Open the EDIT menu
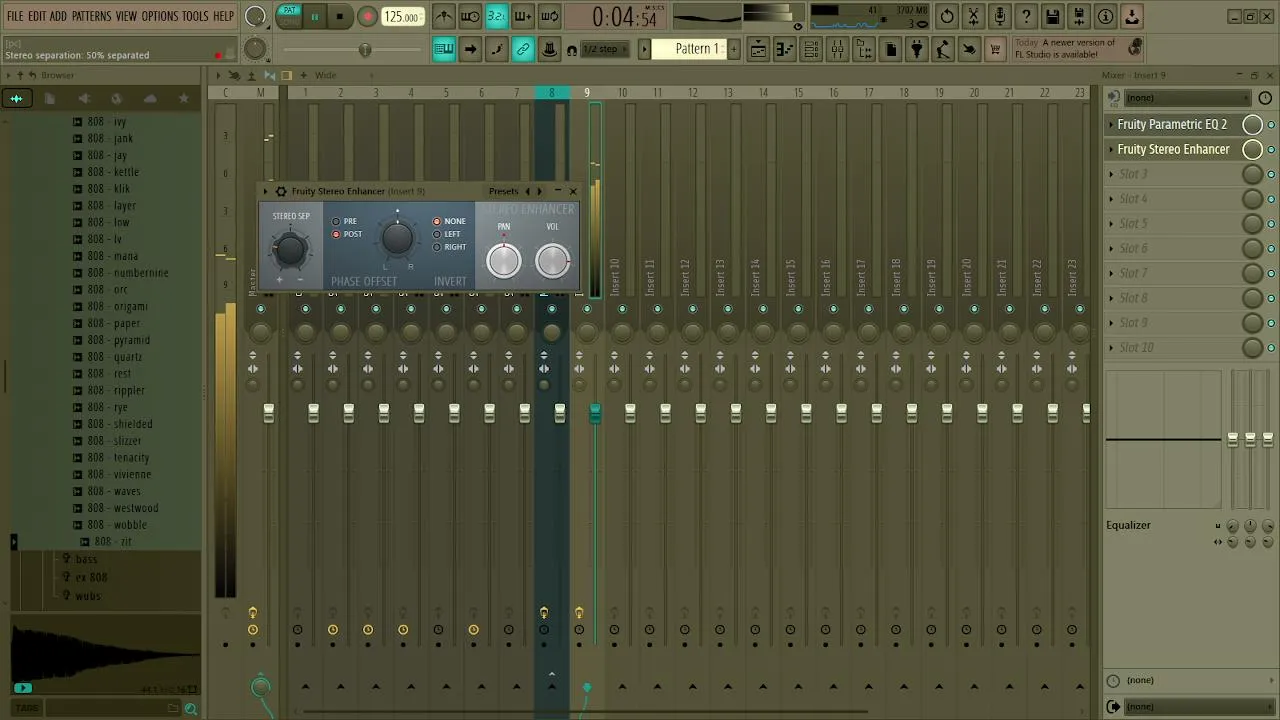The height and width of the screenshot is (720, 1280). tap(37, 16)
